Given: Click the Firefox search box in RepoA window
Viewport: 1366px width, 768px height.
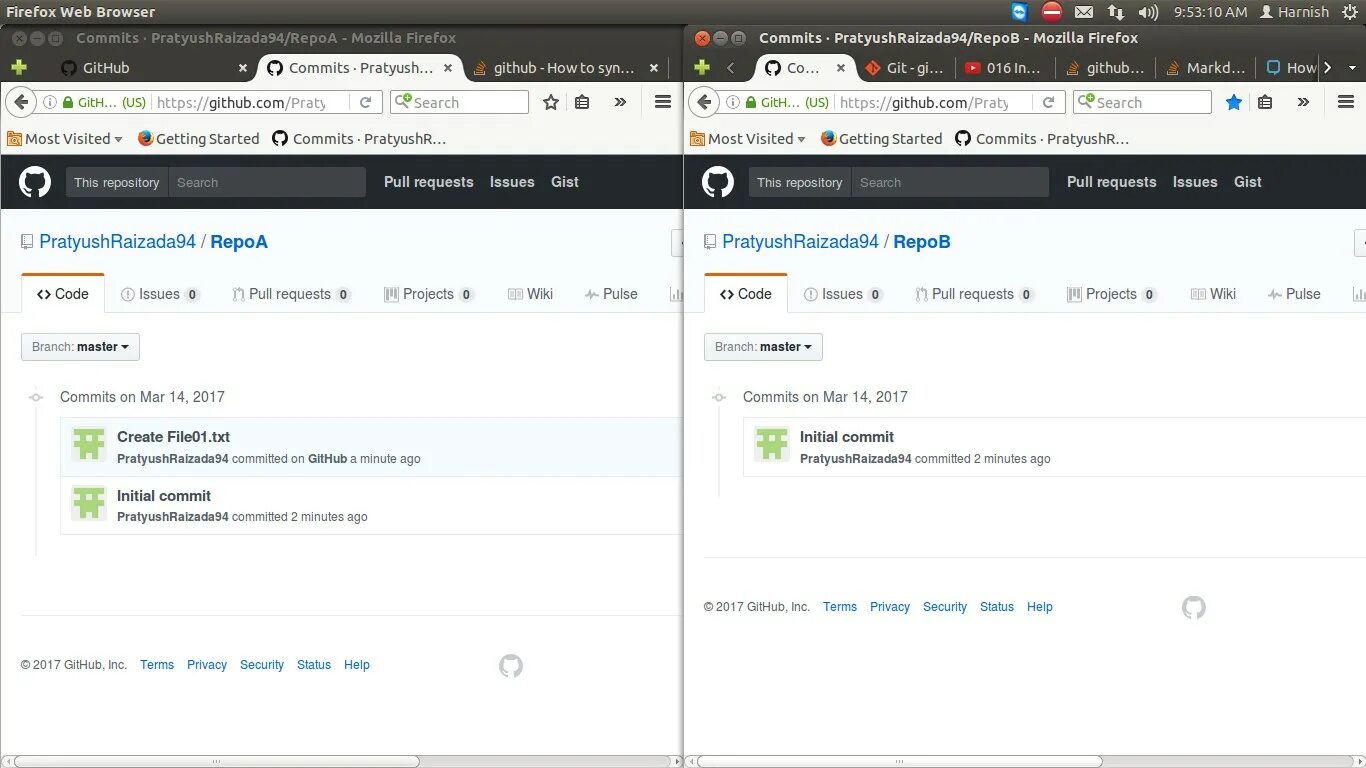Looking at the screenshot, I should pos(460,102).
